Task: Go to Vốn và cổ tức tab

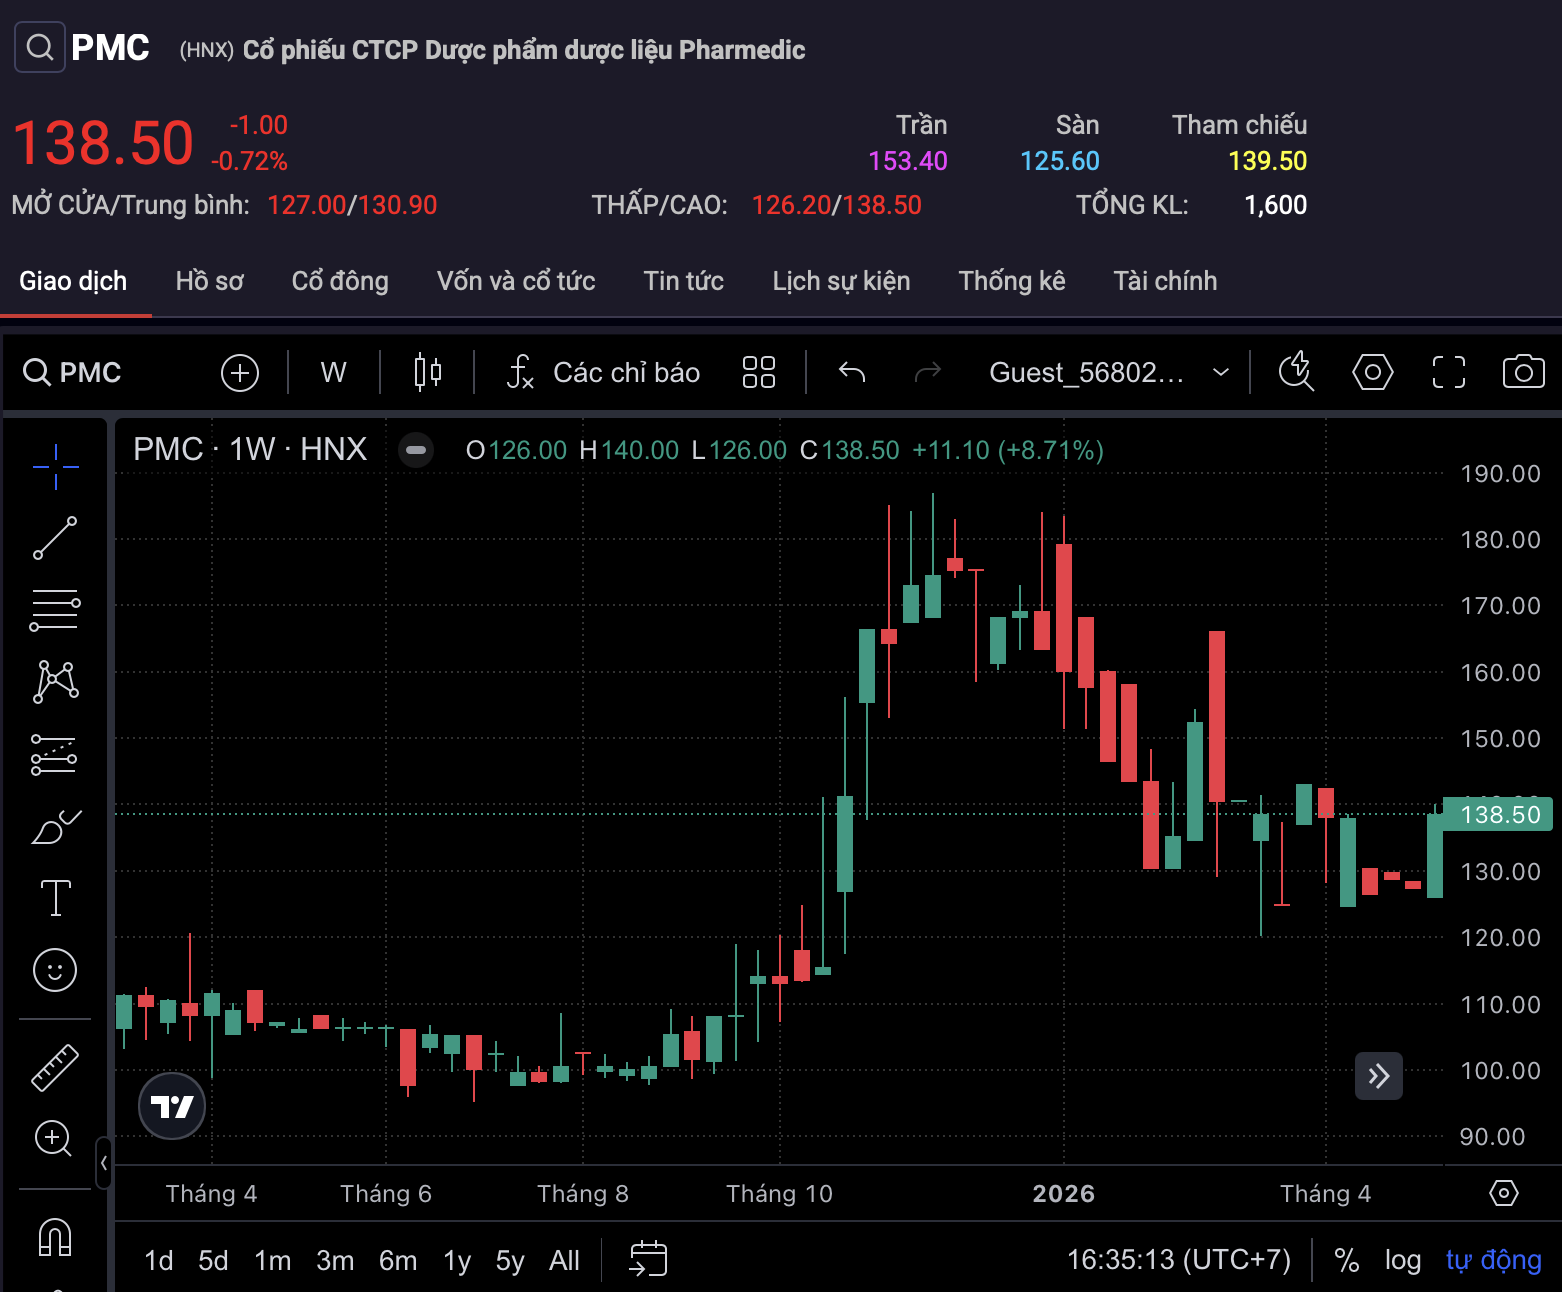Action: 516,281
